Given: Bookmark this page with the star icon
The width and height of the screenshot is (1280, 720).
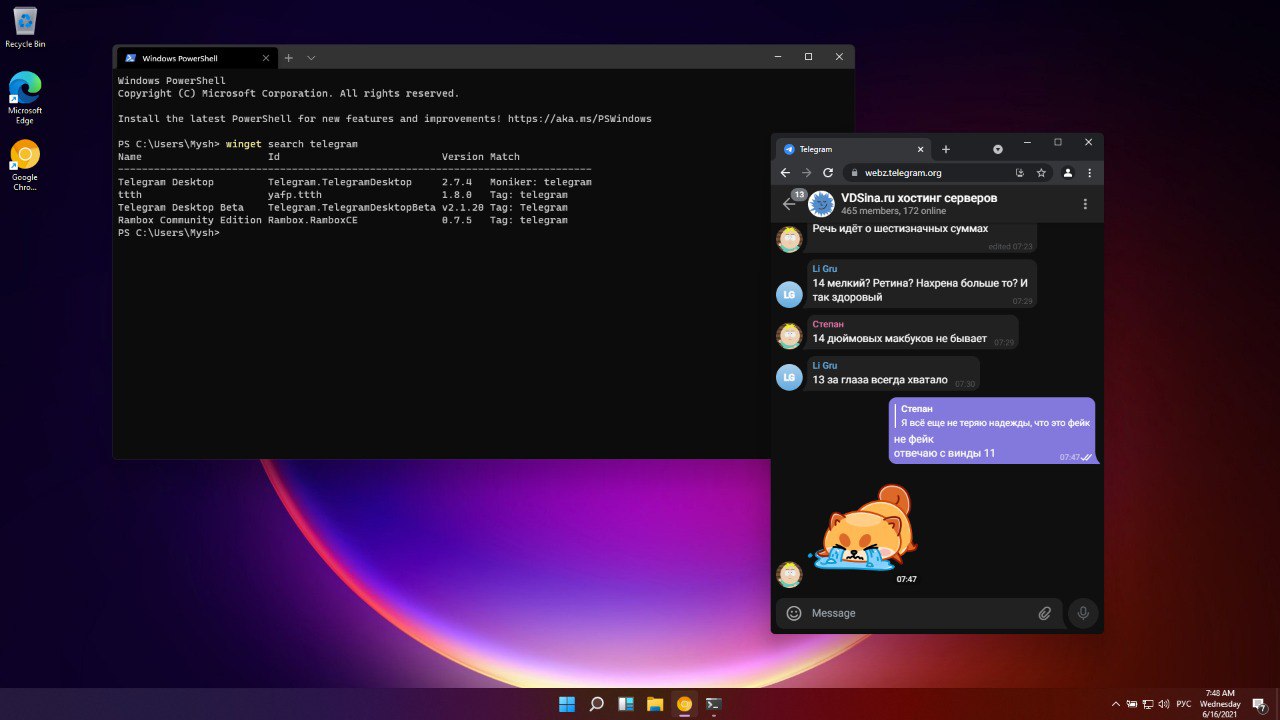Looking at the screenshot, I should click(1041, 173).
